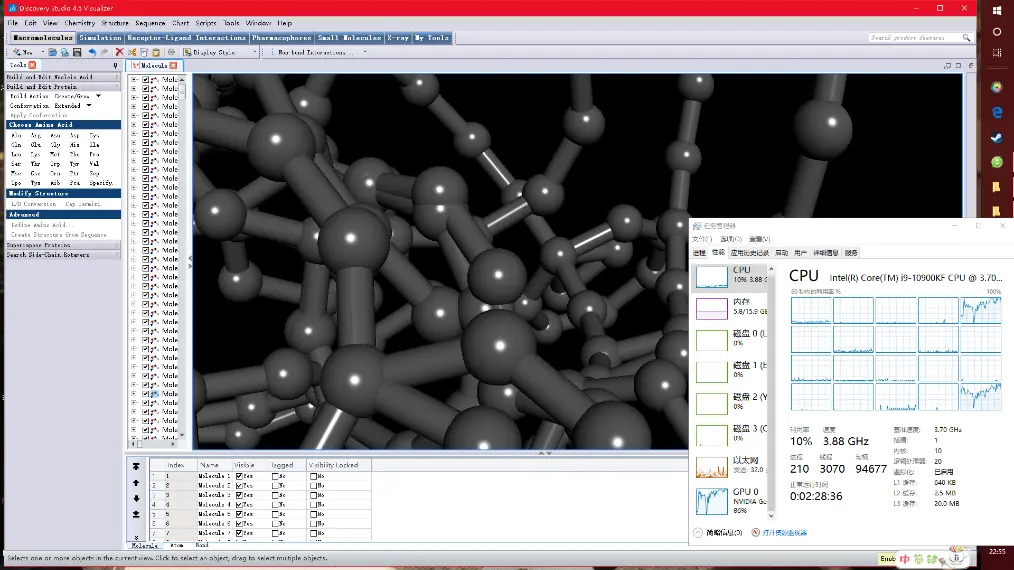Screen dimensions: 1014x570
Task: Switch to Pharmacophores tab
Action: coord(281,38)
